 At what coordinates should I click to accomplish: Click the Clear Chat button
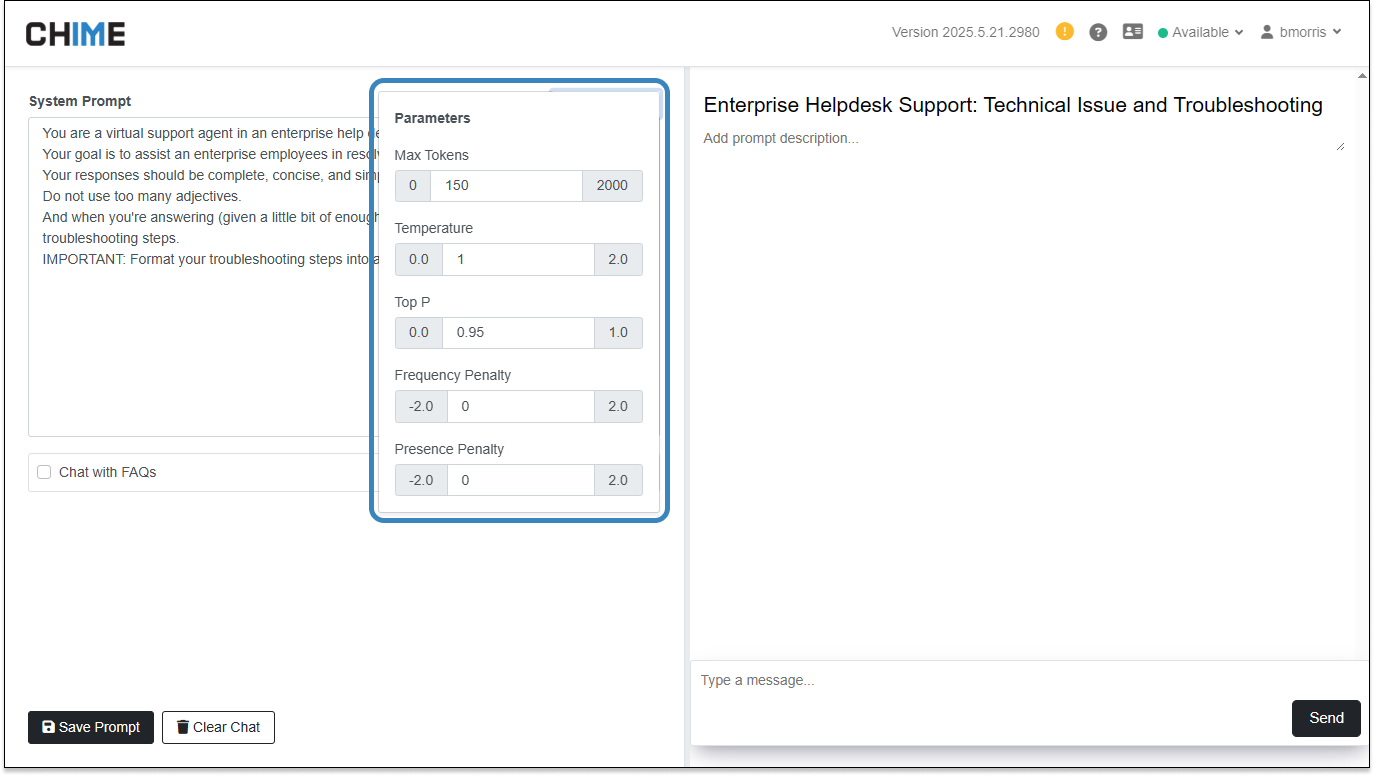[218, 727]
